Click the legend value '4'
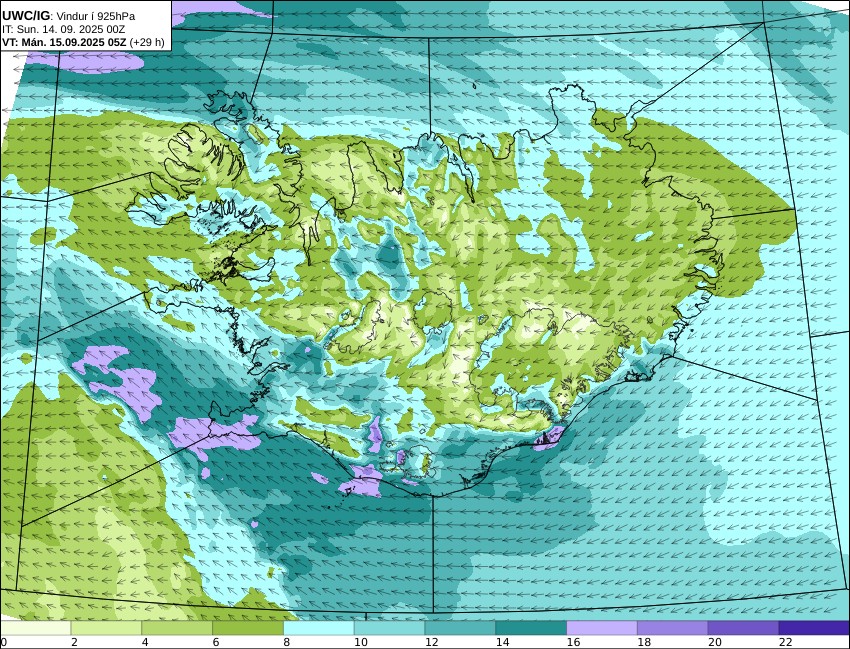Viewport: 850px width, 649px height. [145, 642]
